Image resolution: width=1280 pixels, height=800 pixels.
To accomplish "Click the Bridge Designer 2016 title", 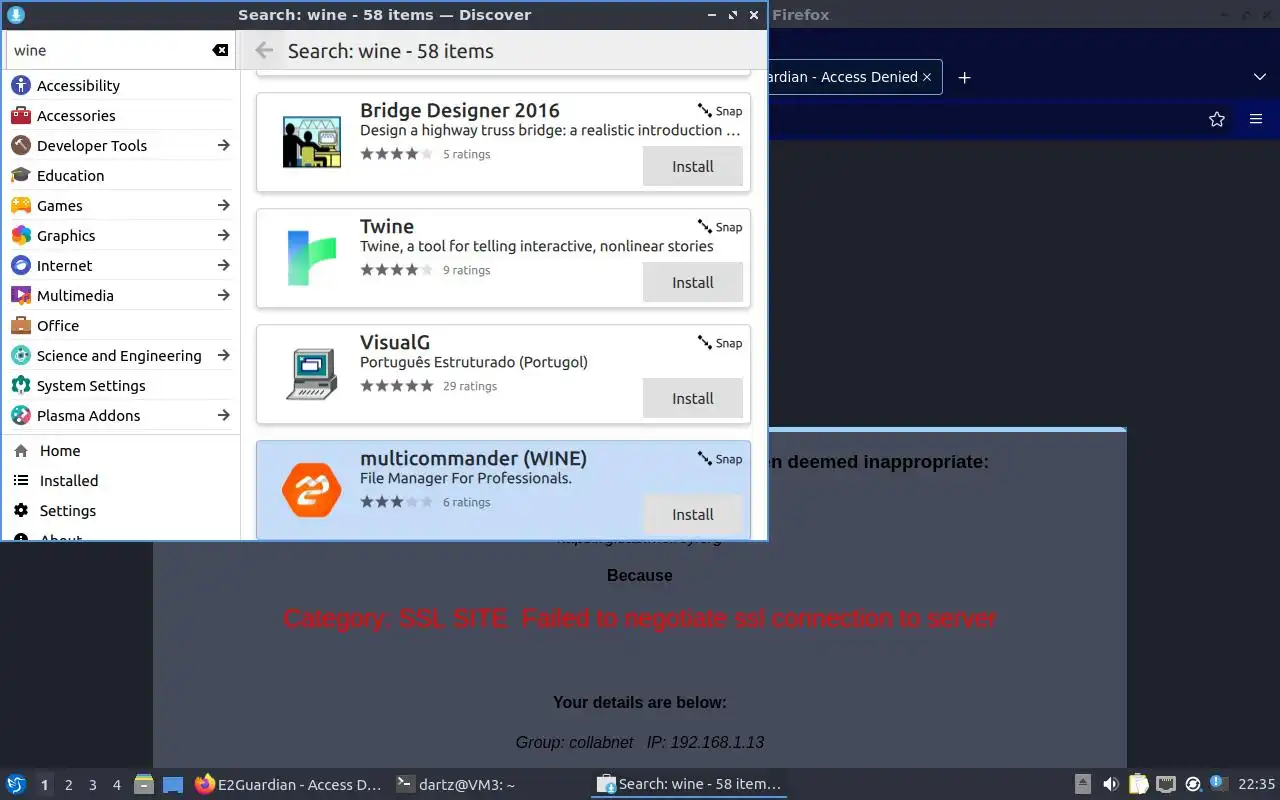I will [460, 110].
